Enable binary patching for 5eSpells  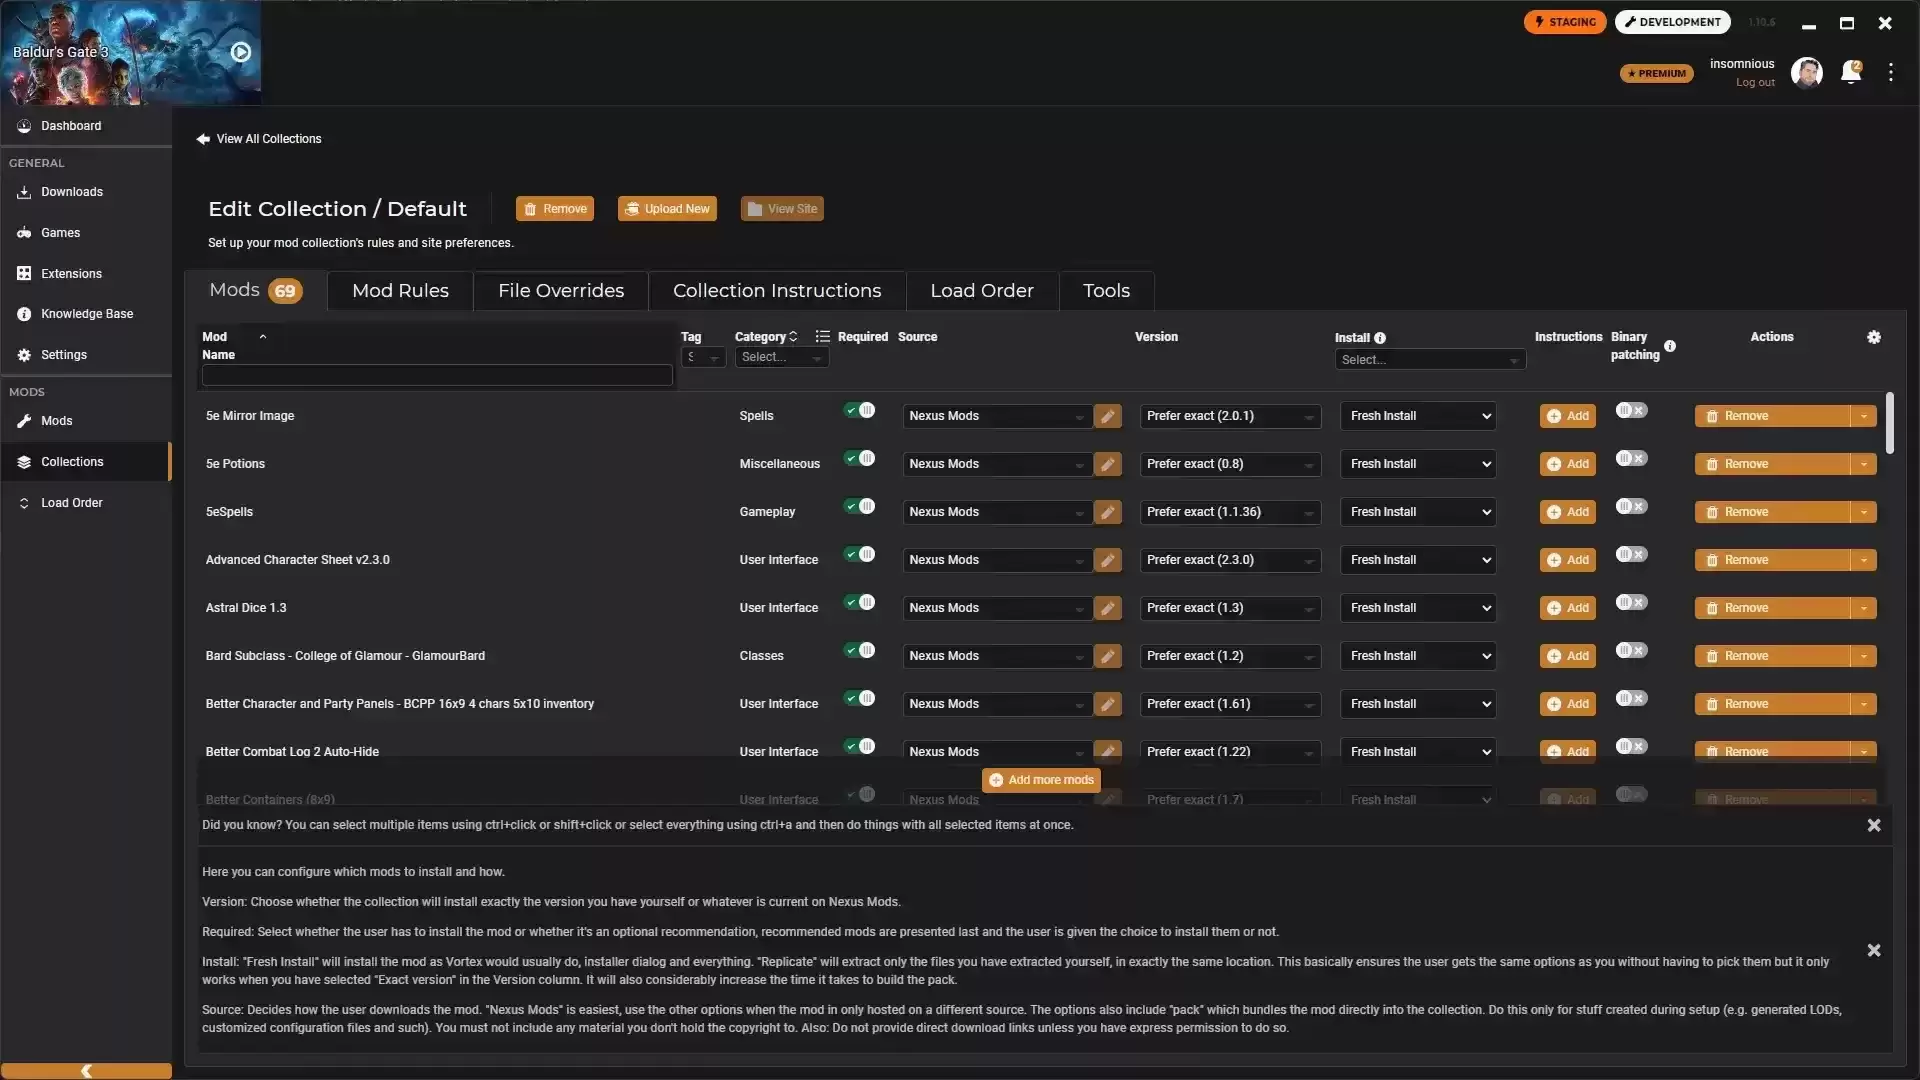[1631, 507]
